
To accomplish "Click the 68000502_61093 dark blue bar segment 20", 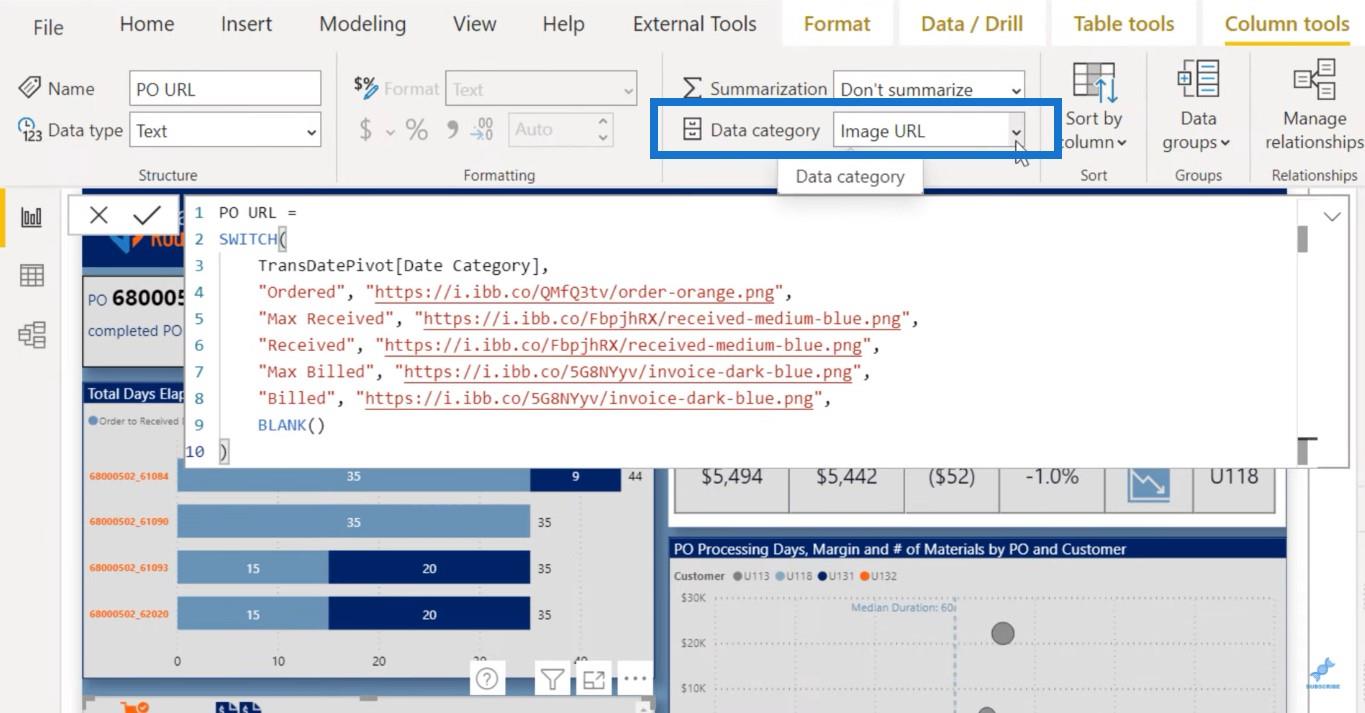I will 429,568.
